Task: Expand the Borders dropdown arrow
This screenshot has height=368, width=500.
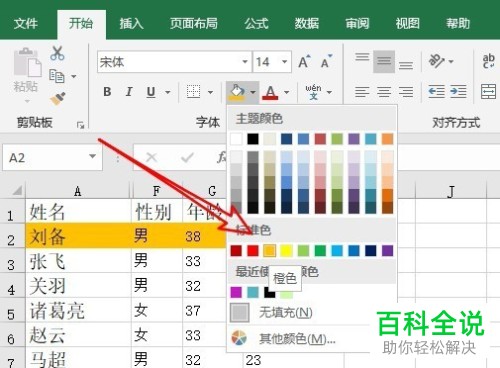Action: (210, 92)
